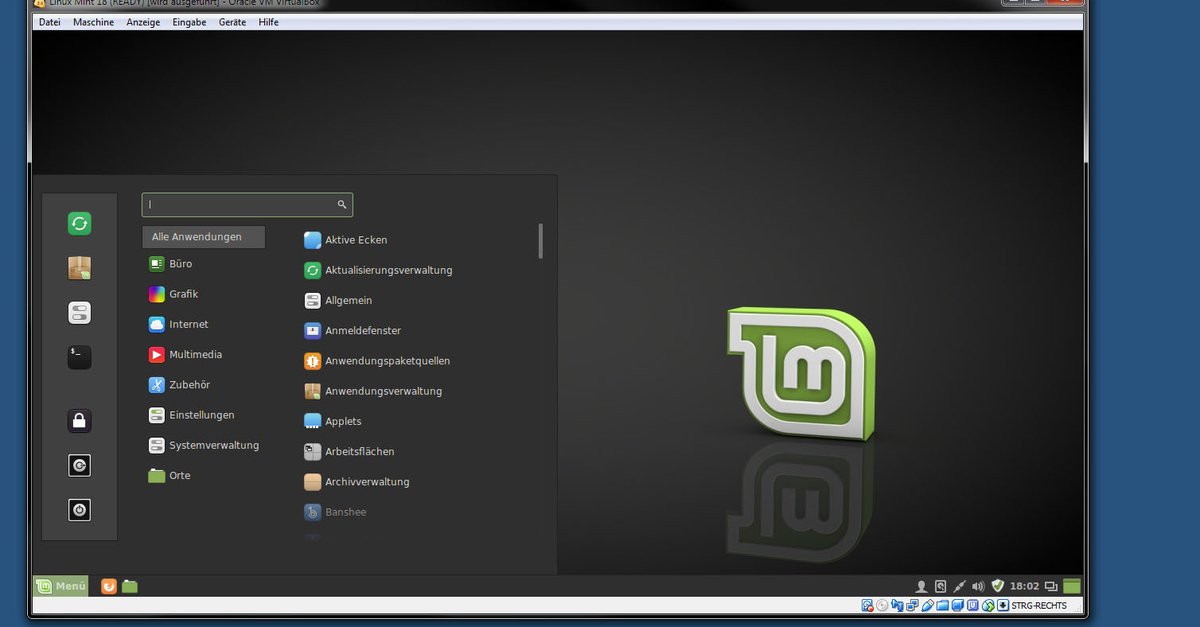
Task: Click the user applet icon in panel
Action: tap(921, 586)
